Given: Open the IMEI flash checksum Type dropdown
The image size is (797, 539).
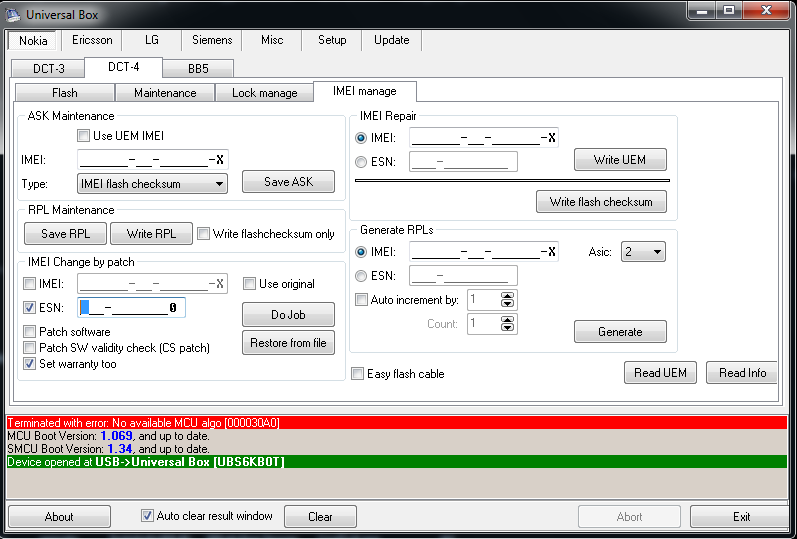Looking at the screenshot, I should pyautogui.click(x=152, y=184).
